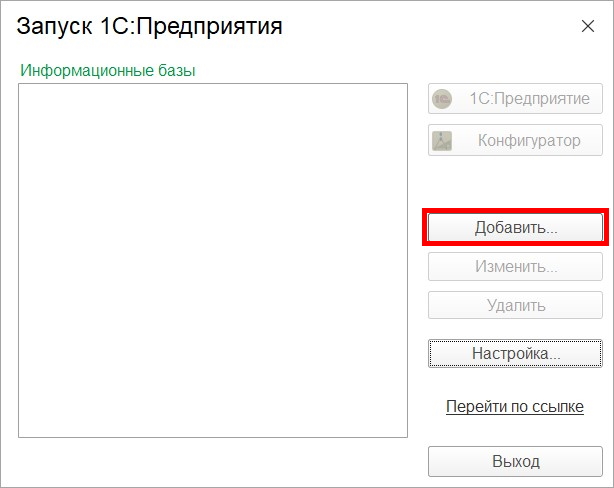This screenshot has height=488, width=614.
Task: Click the Конфигуратор compass icon
Action: click(442, 141)
